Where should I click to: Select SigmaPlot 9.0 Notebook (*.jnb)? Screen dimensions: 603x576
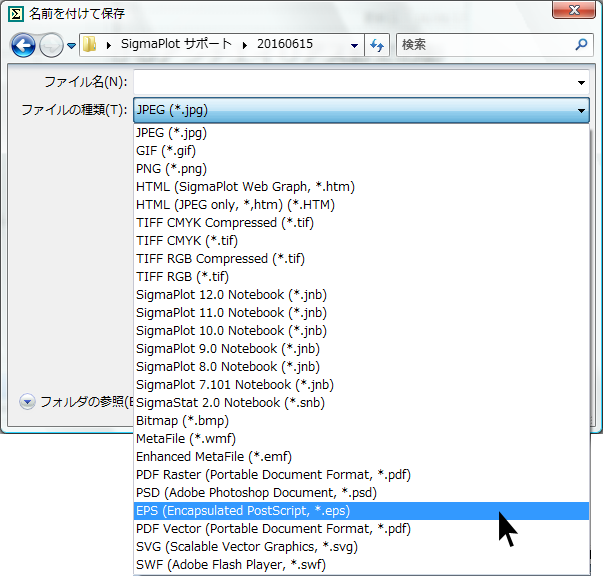[361, 349]
